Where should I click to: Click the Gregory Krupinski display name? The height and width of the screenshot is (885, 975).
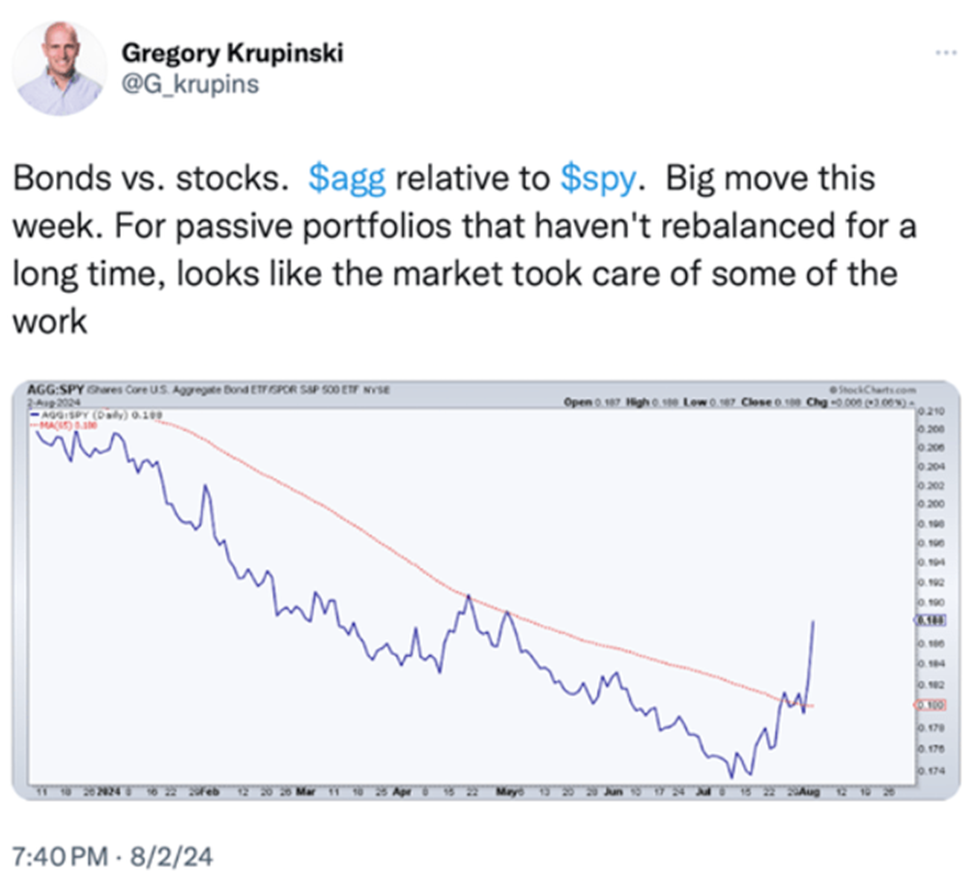[x=232, y=53]
